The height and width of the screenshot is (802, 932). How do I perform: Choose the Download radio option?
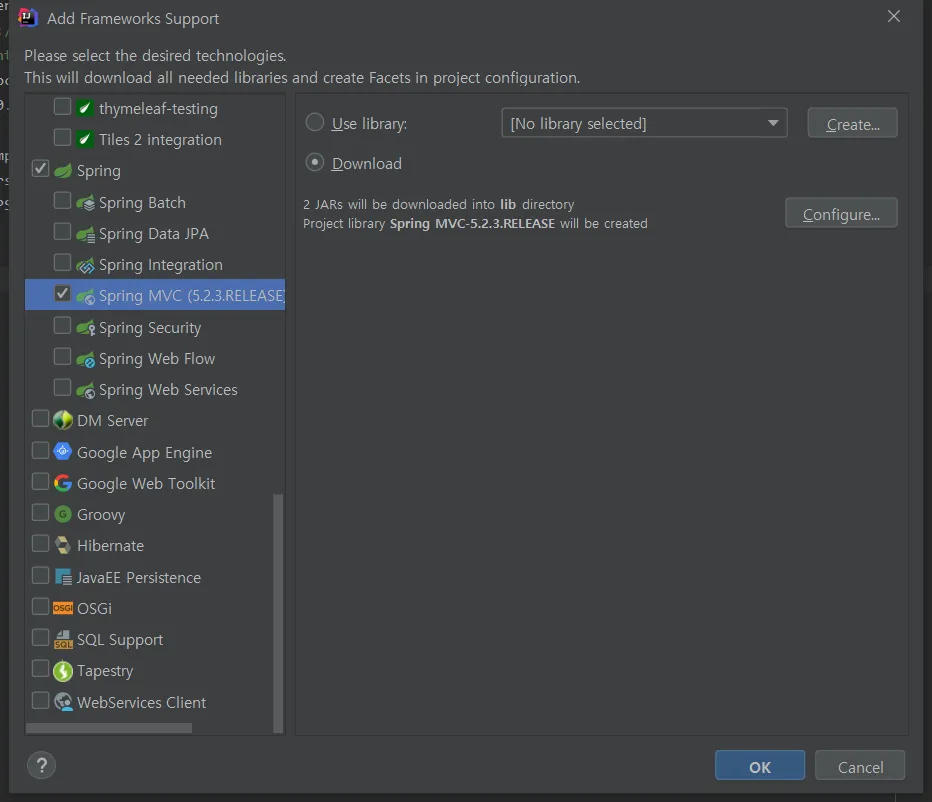(315, 162)
